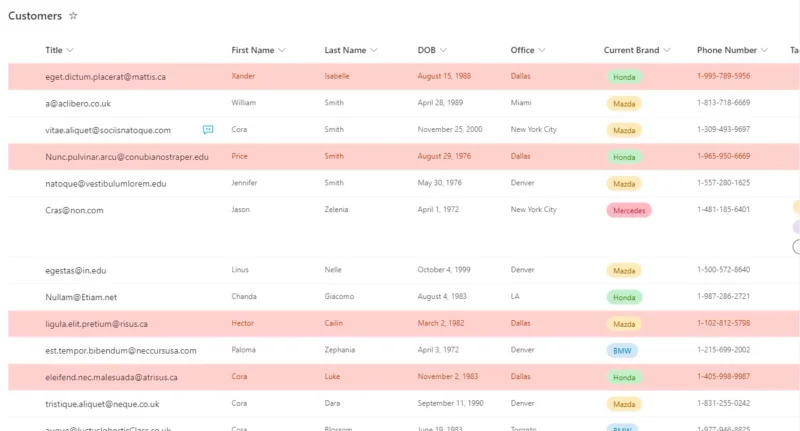Open the Cras@non.com customer entry
Viewport: 800px width, 431px height.
click(74, 210)
